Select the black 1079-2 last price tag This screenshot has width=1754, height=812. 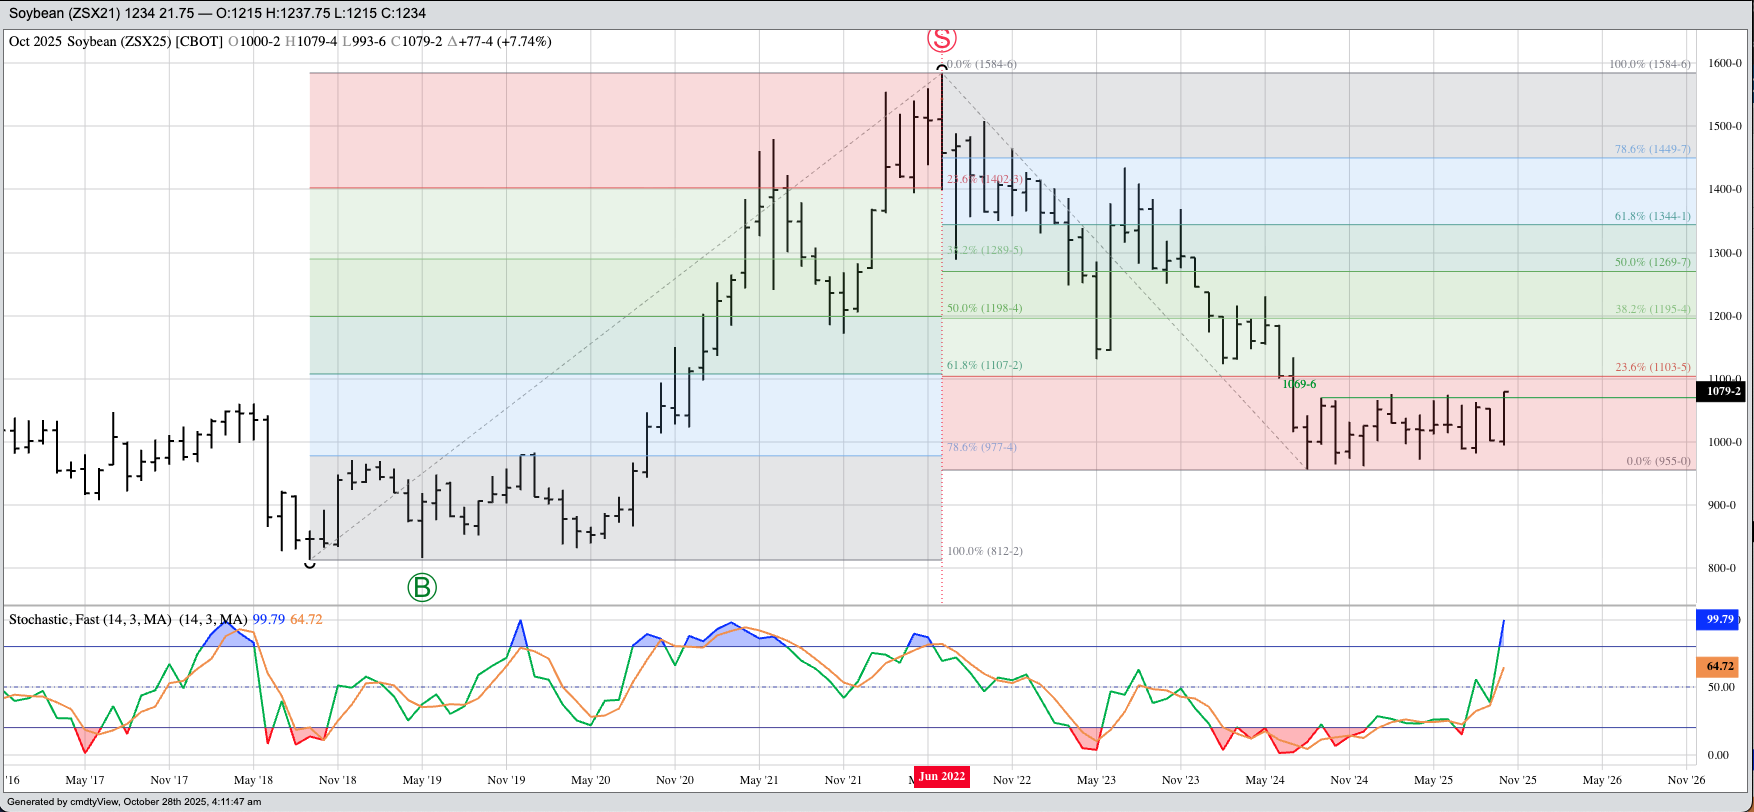(x=1722, y=391)
